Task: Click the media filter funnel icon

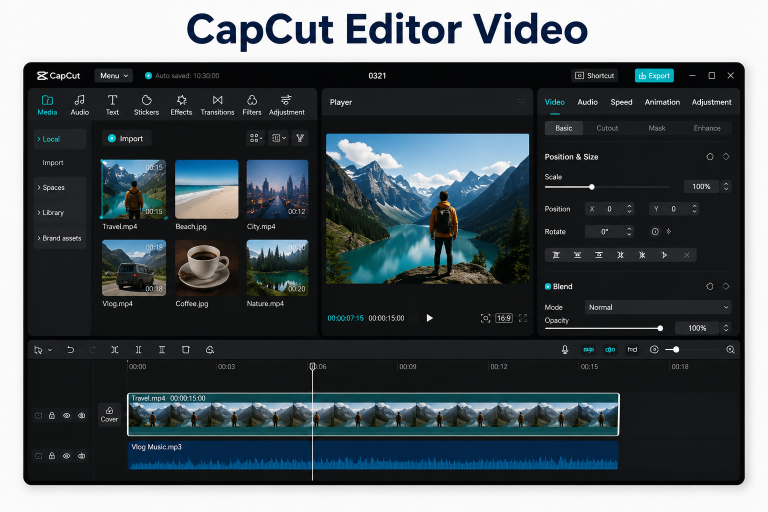Action: pyautogui.click(x=300, y=138)
